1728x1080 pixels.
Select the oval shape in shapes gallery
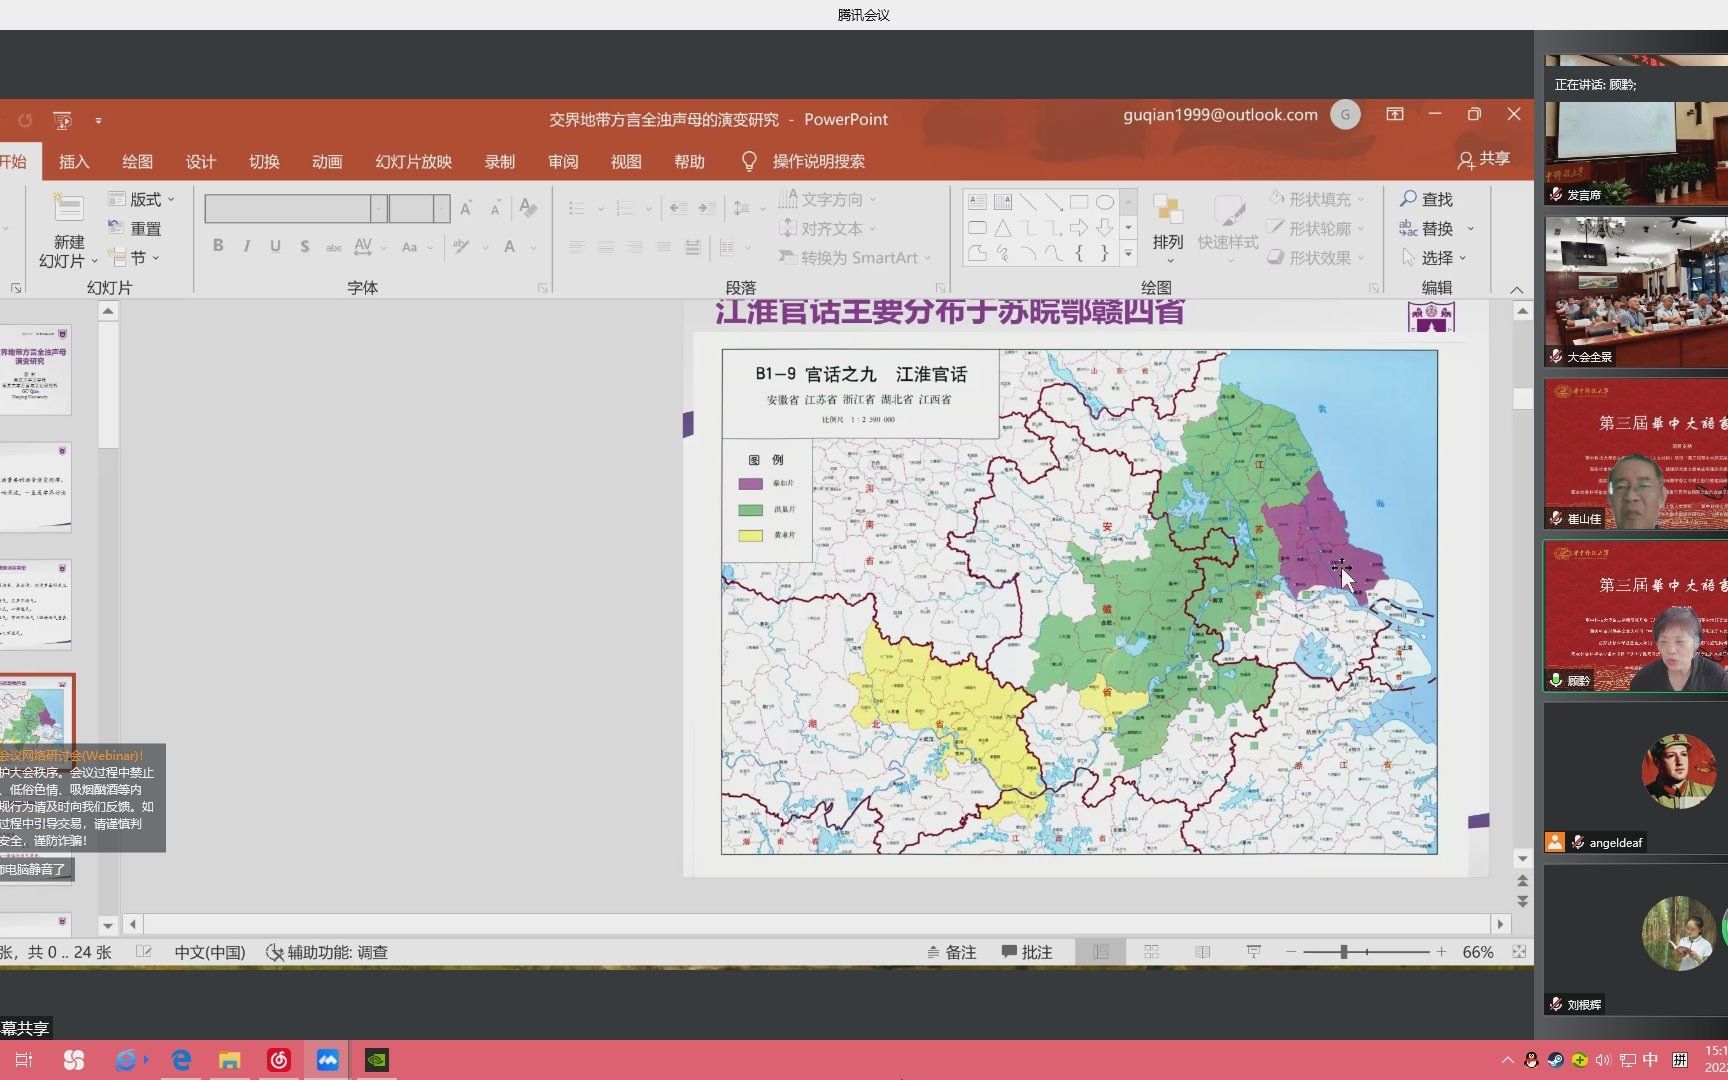(x=1104, y=201)
